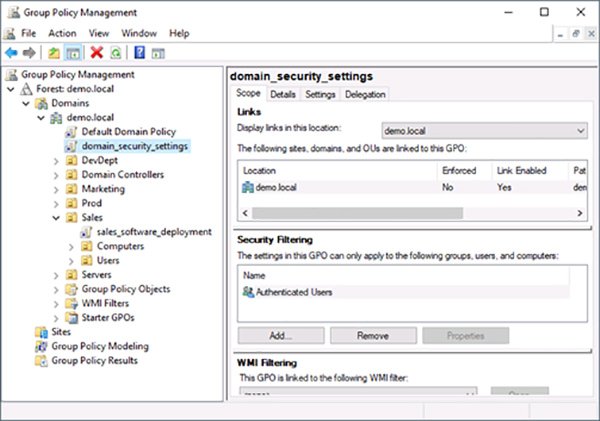Click the Forward arrow toolbar icon

point(28,52)
